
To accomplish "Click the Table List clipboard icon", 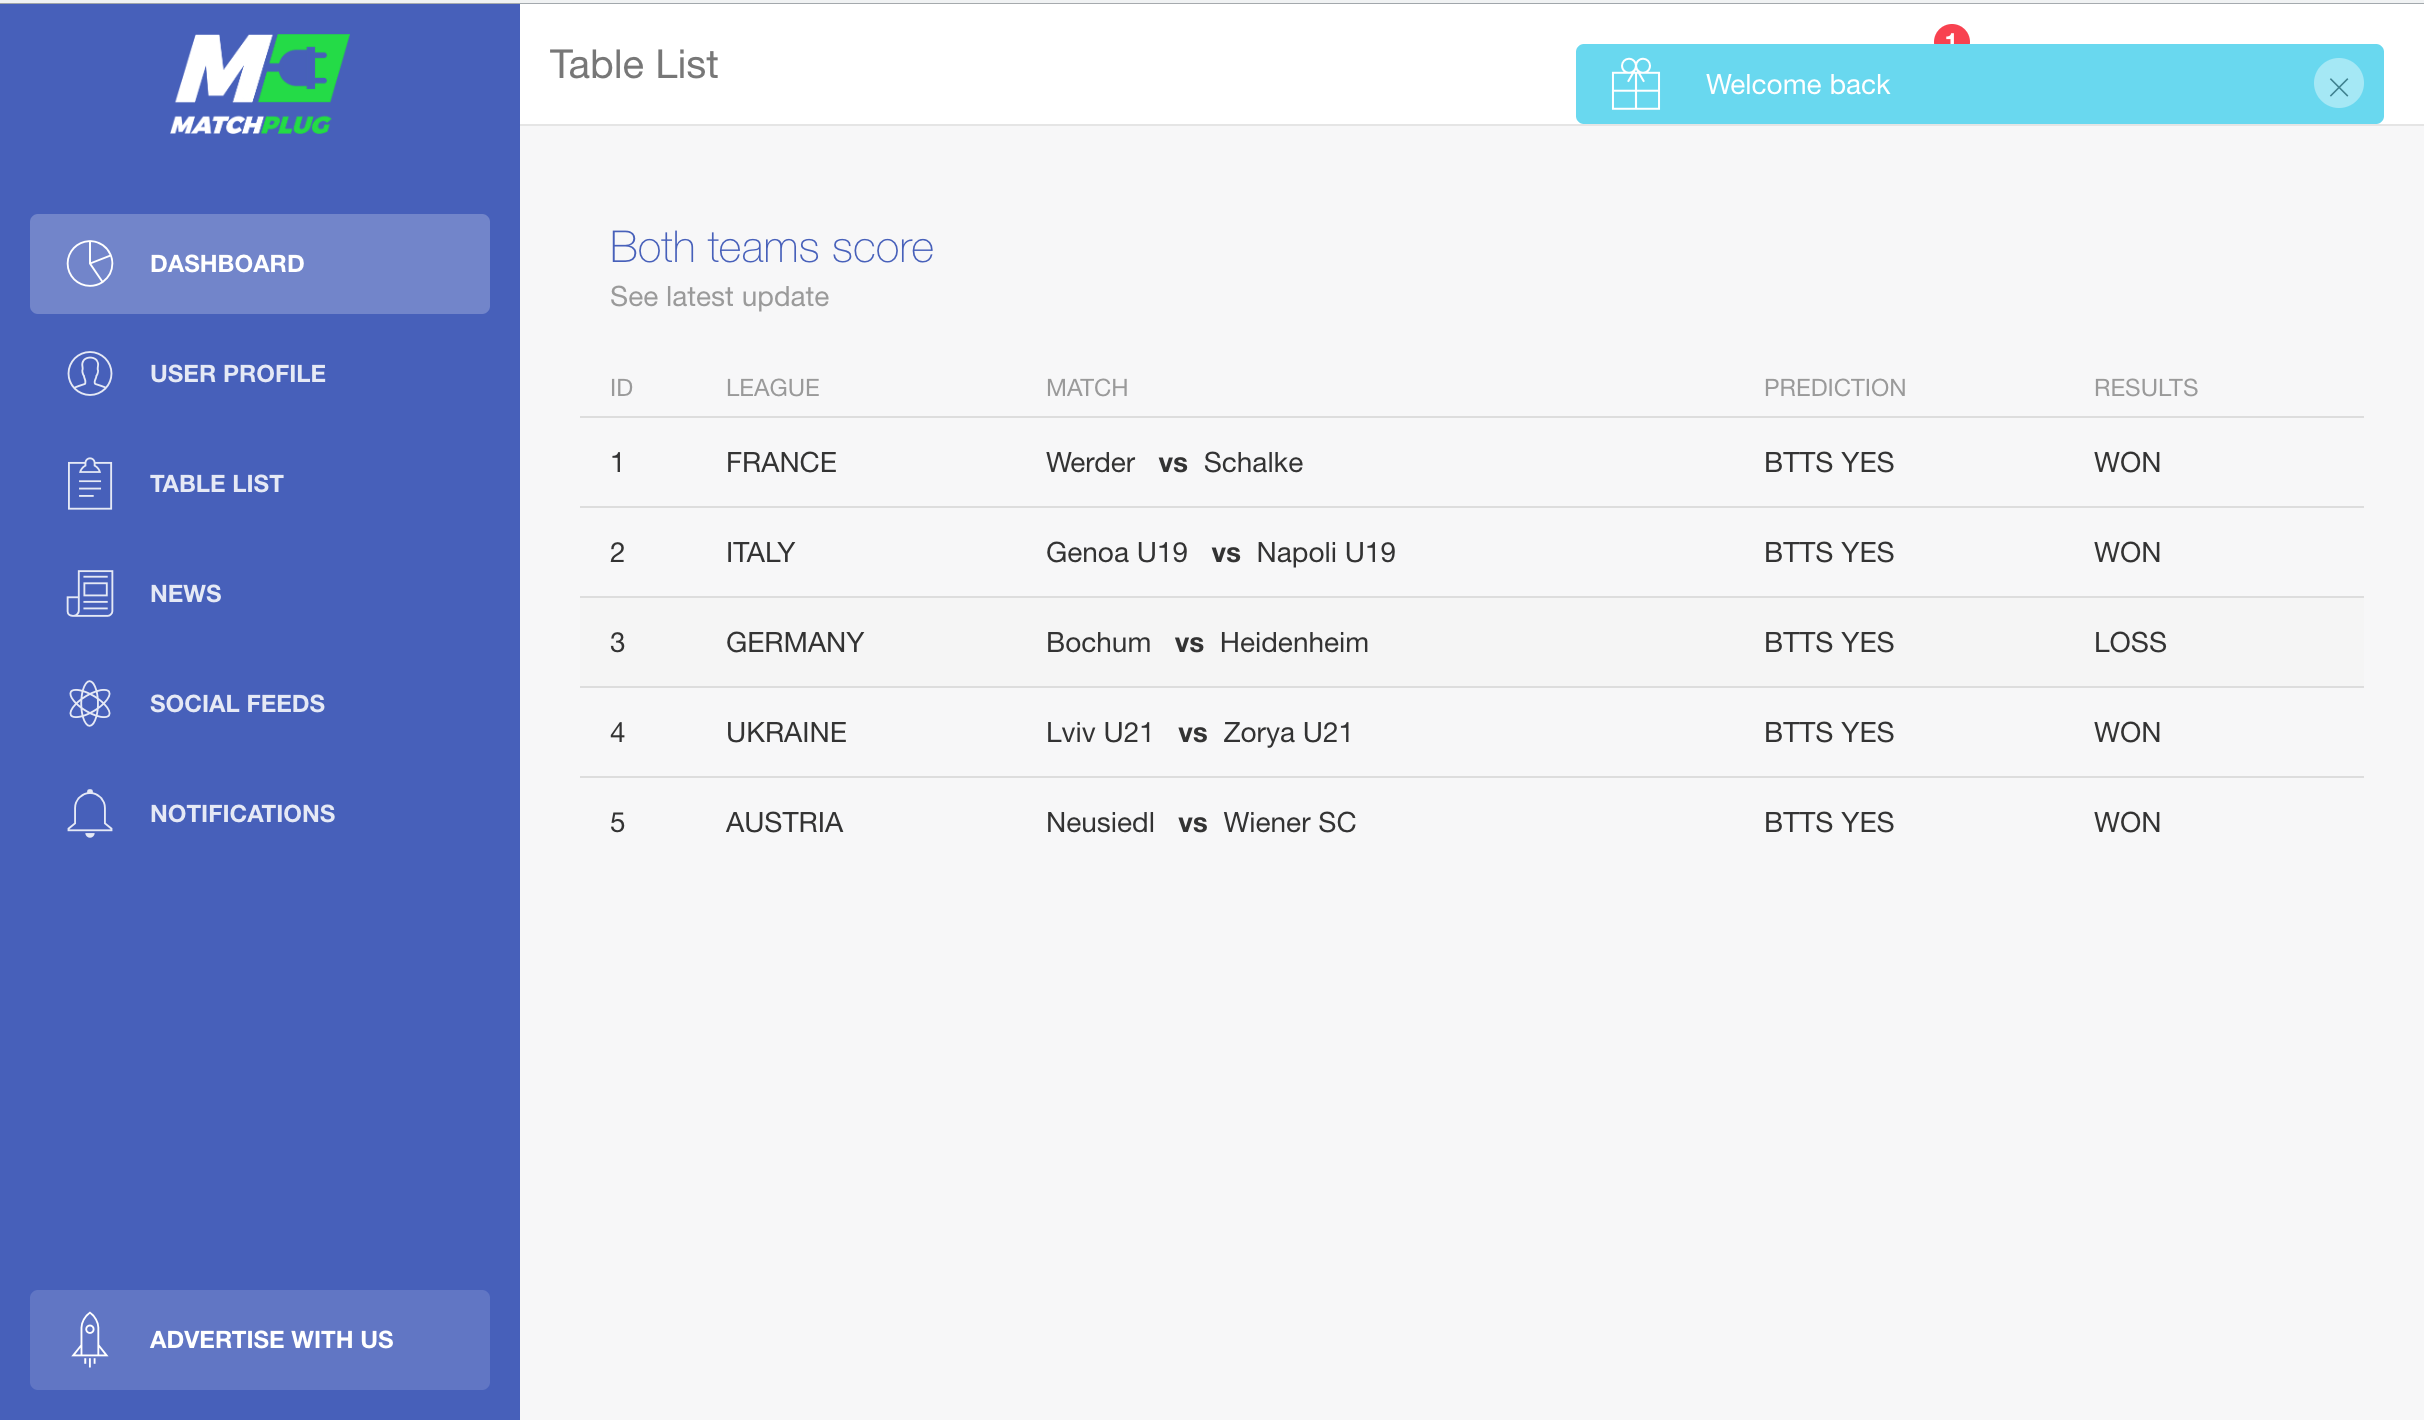I will 90,484.
